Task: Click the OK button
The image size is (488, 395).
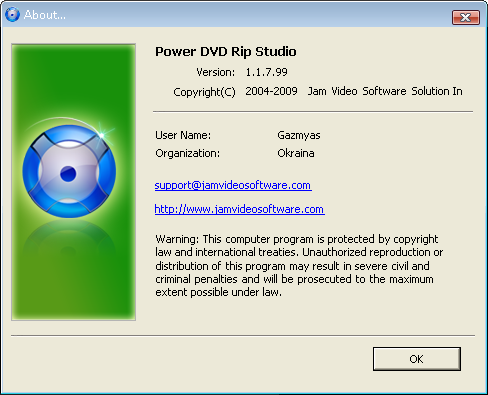Action: pyautogui.click(x=417, y=359)
